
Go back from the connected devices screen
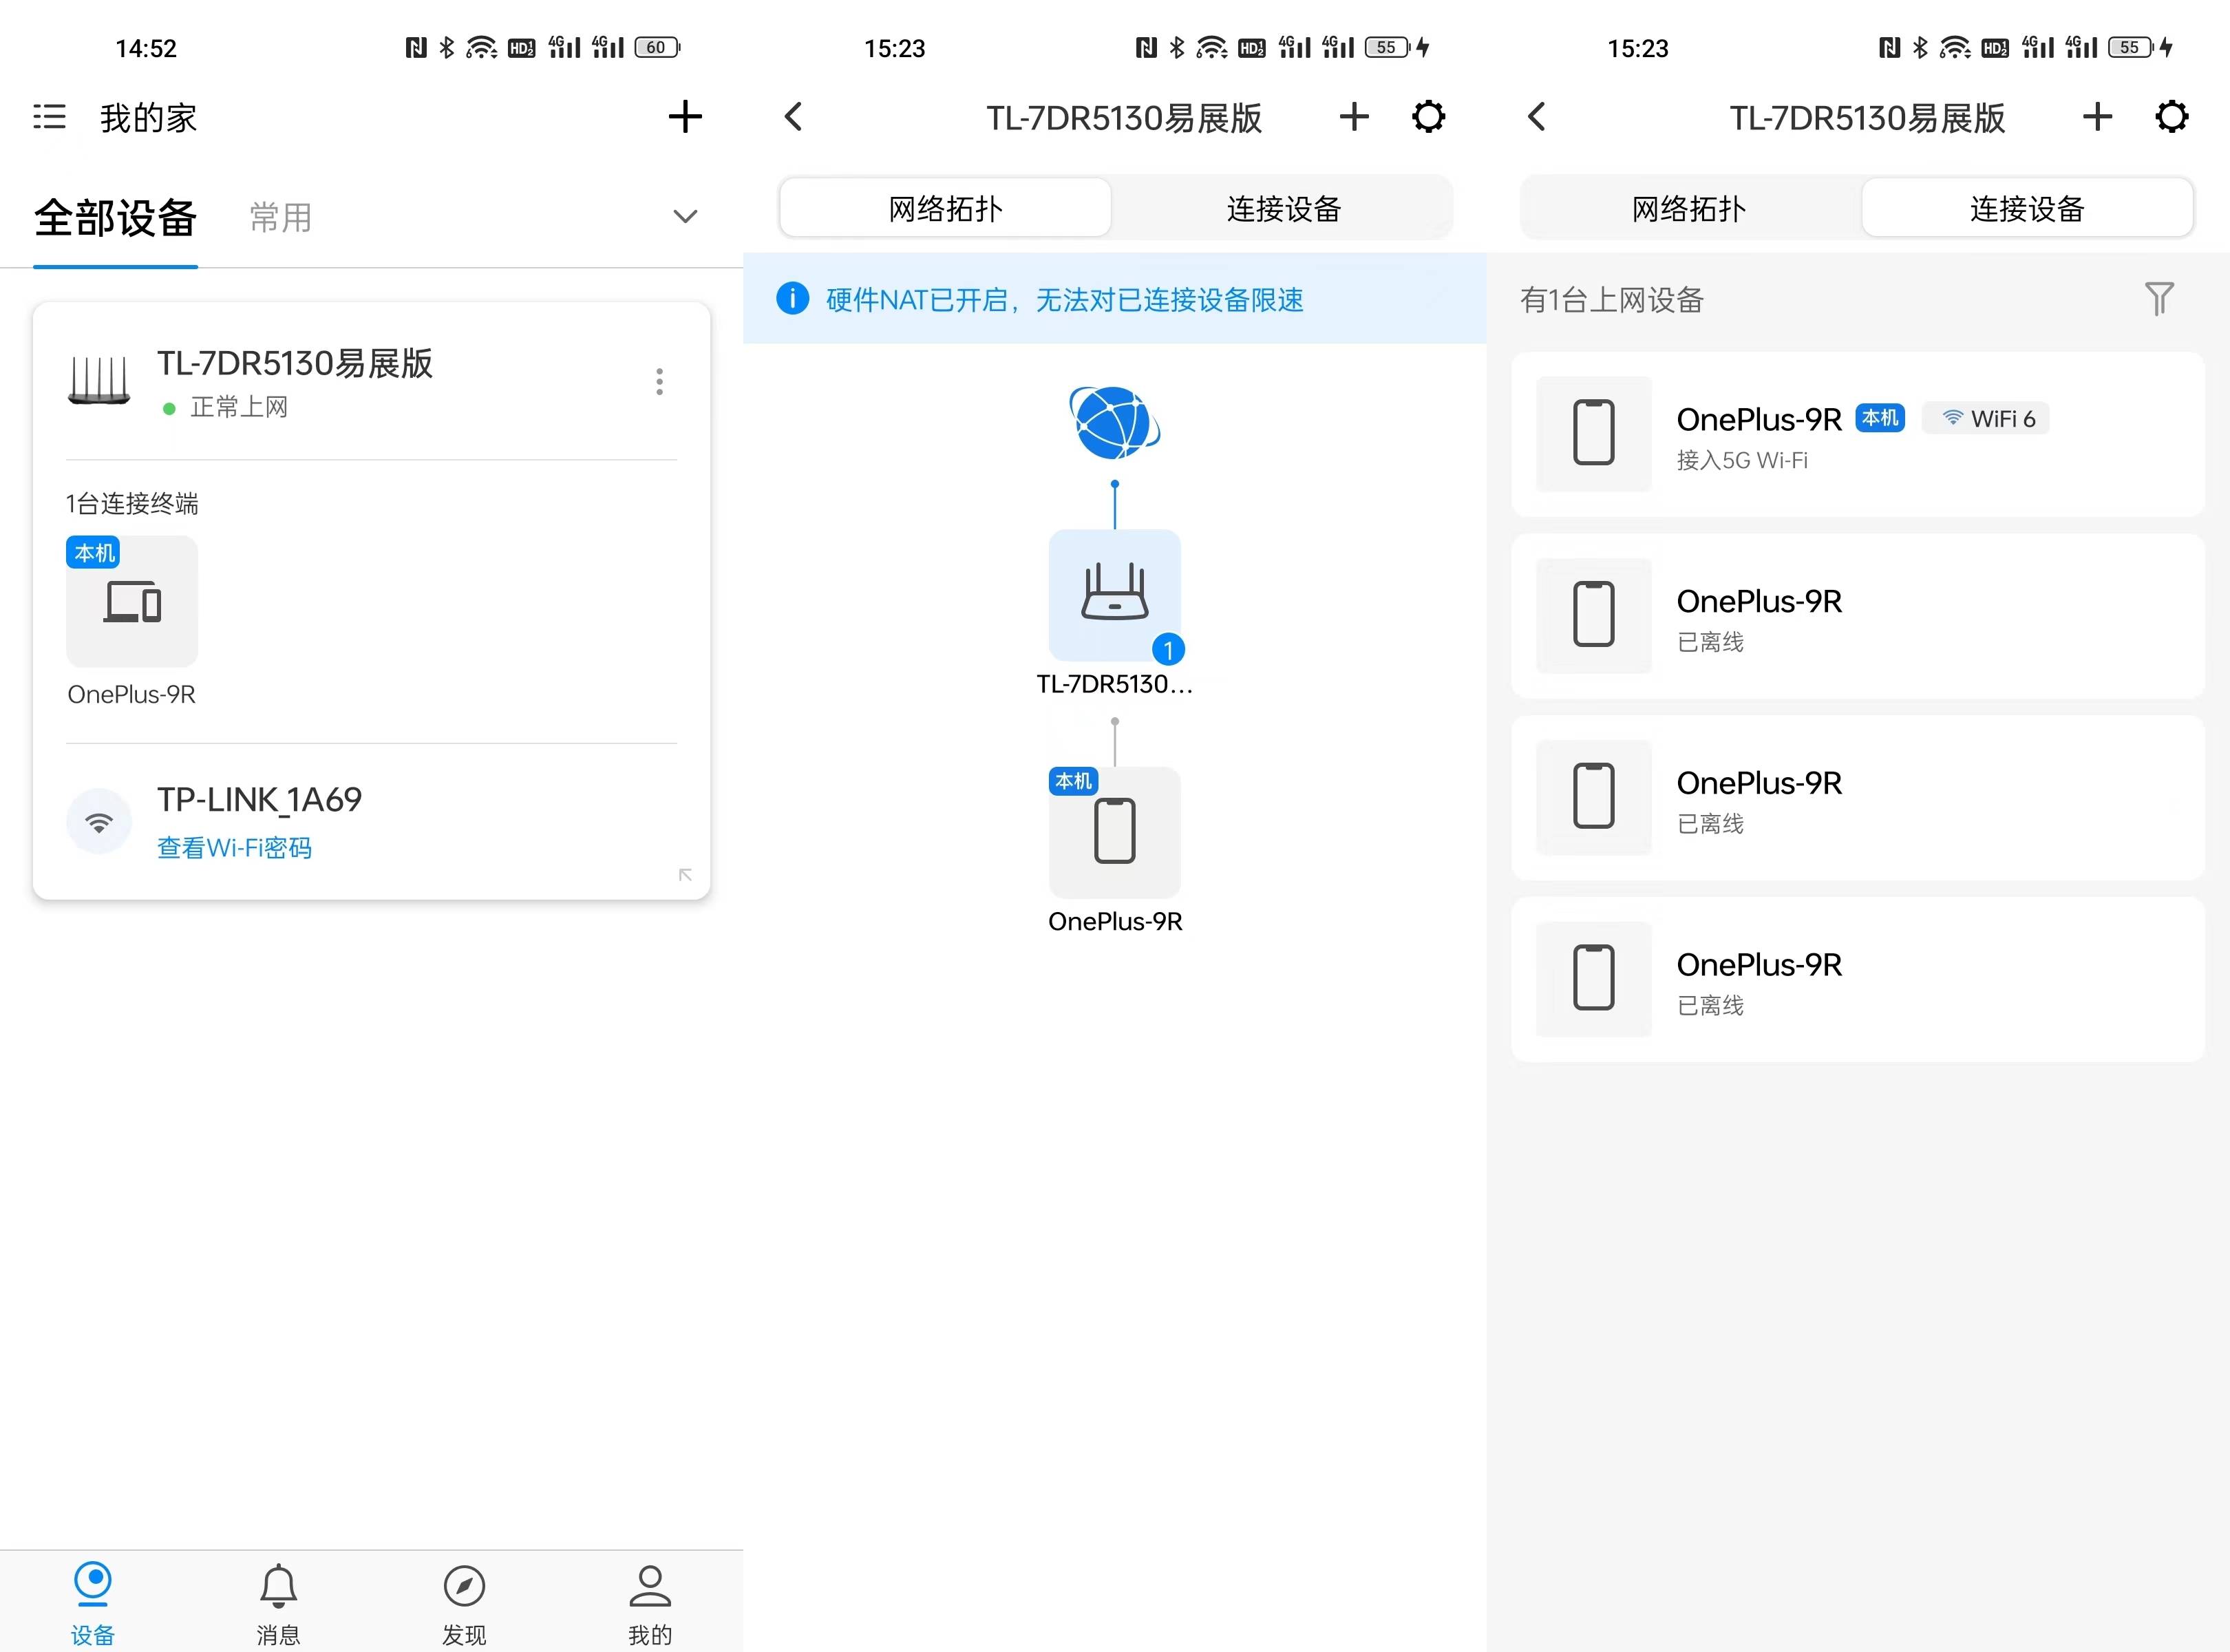[1537, 117]
